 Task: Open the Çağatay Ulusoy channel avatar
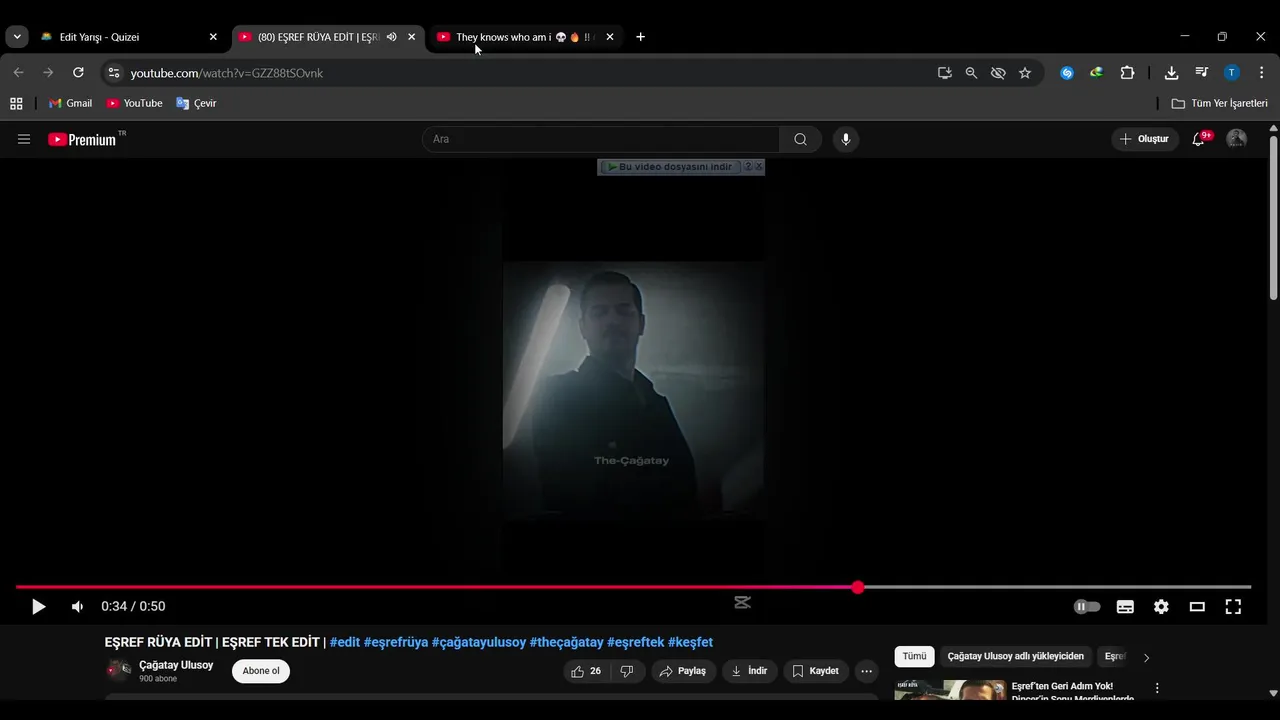pos(119,670)
